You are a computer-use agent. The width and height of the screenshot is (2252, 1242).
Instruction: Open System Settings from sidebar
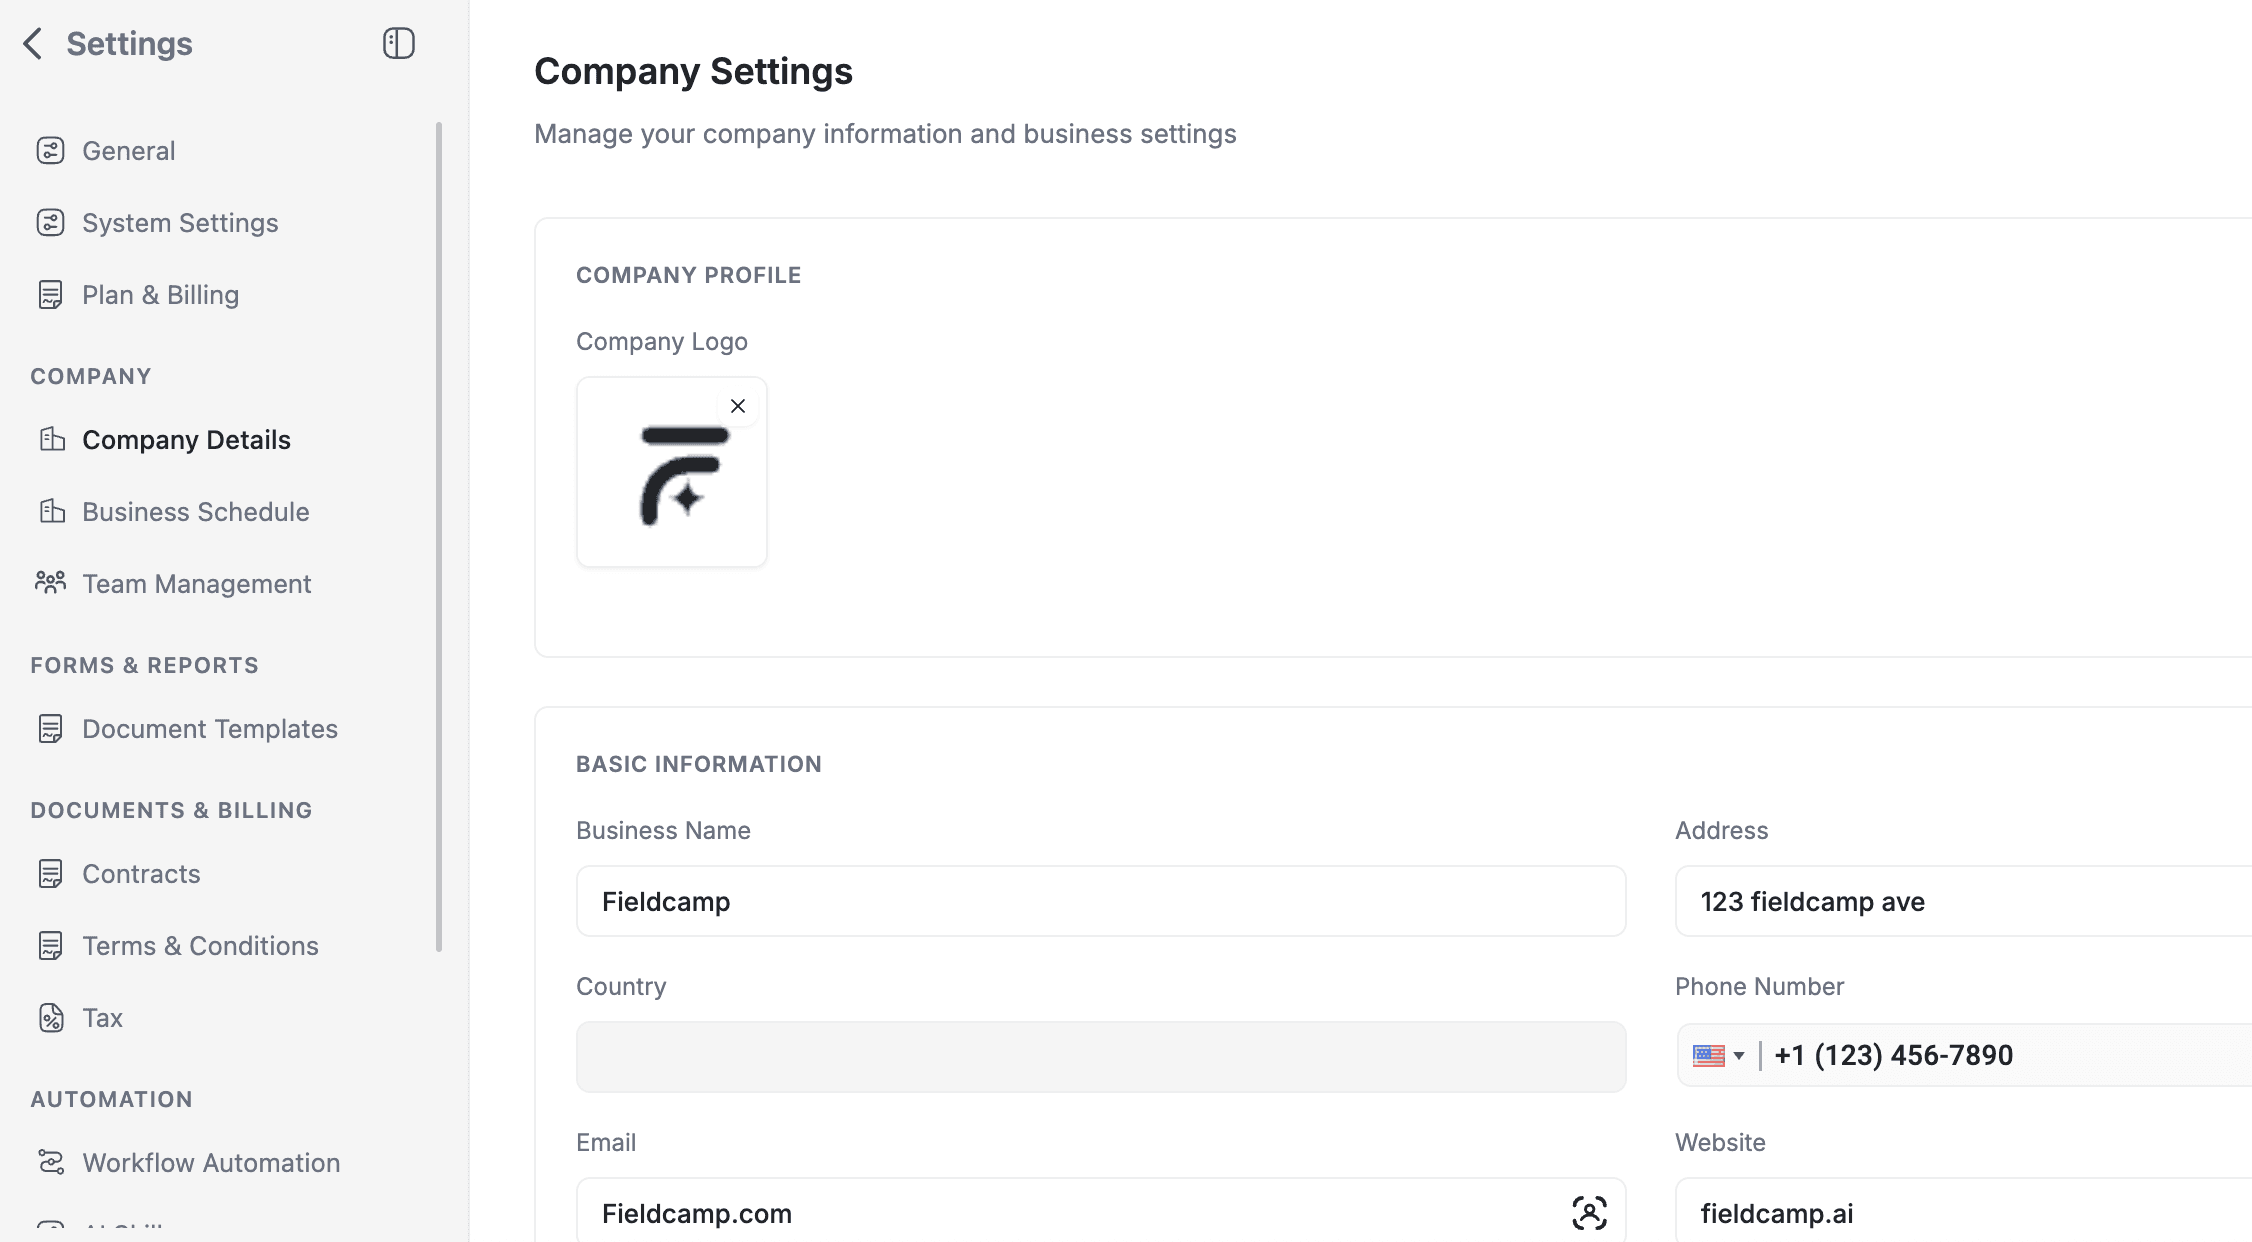(180, 222)
